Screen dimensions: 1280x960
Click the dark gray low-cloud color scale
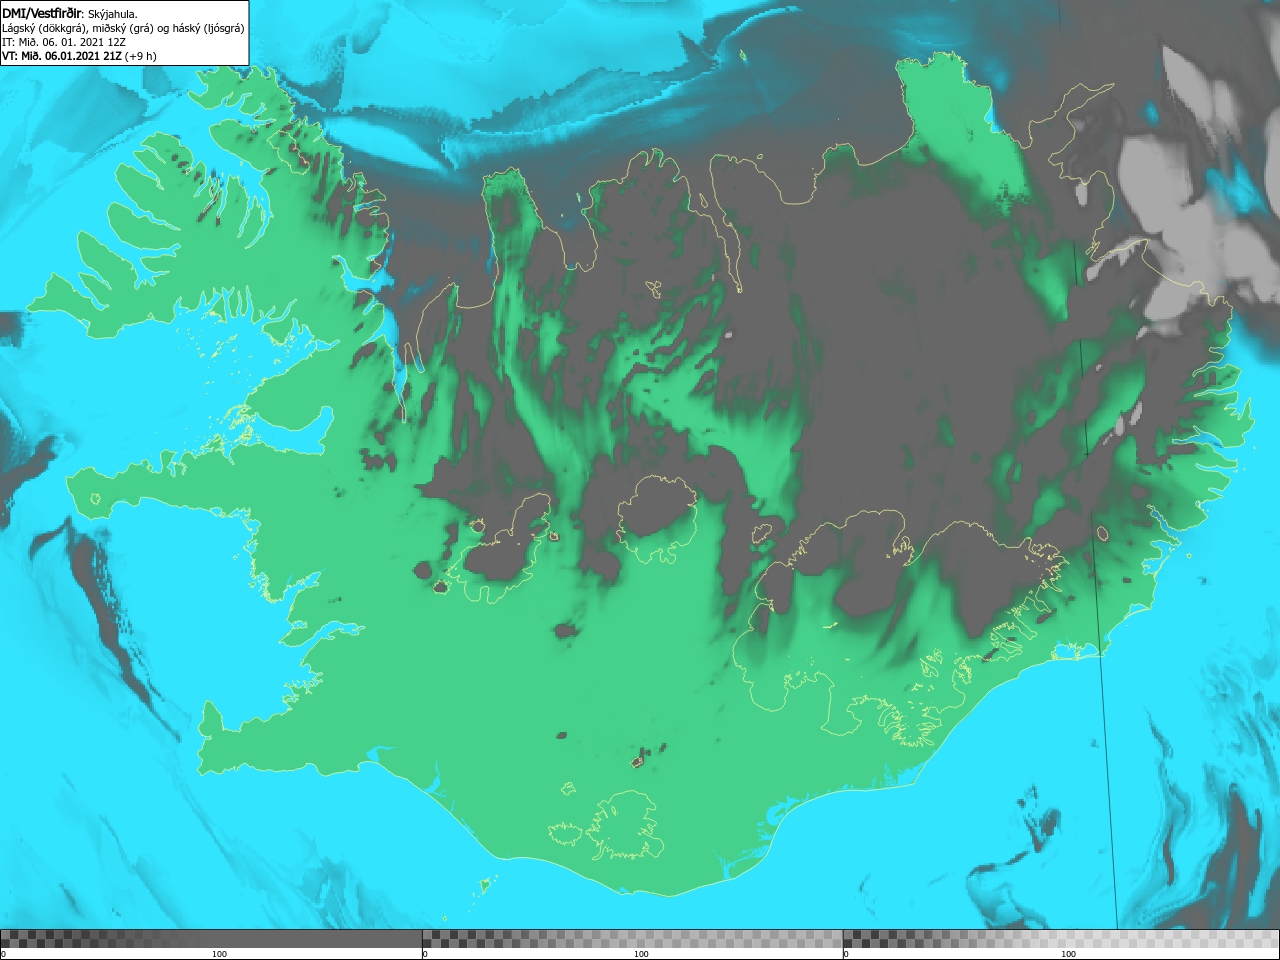[x=211, y=939]
